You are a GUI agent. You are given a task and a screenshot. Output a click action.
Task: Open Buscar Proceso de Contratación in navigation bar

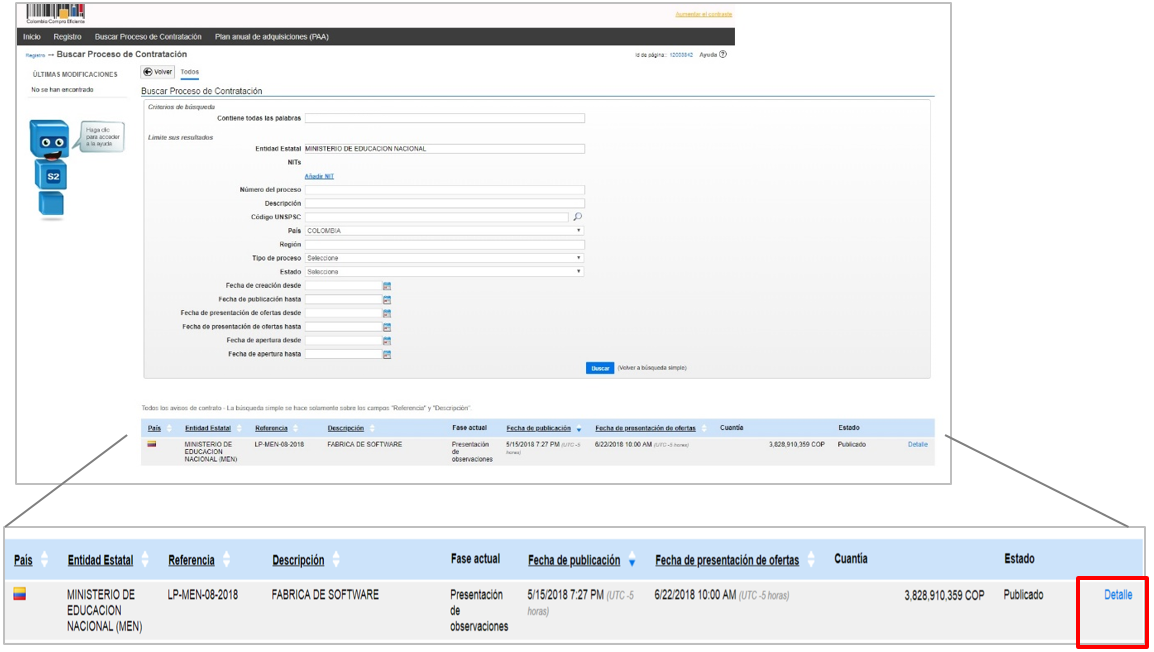pyautogui.click(x=148, y=37)
